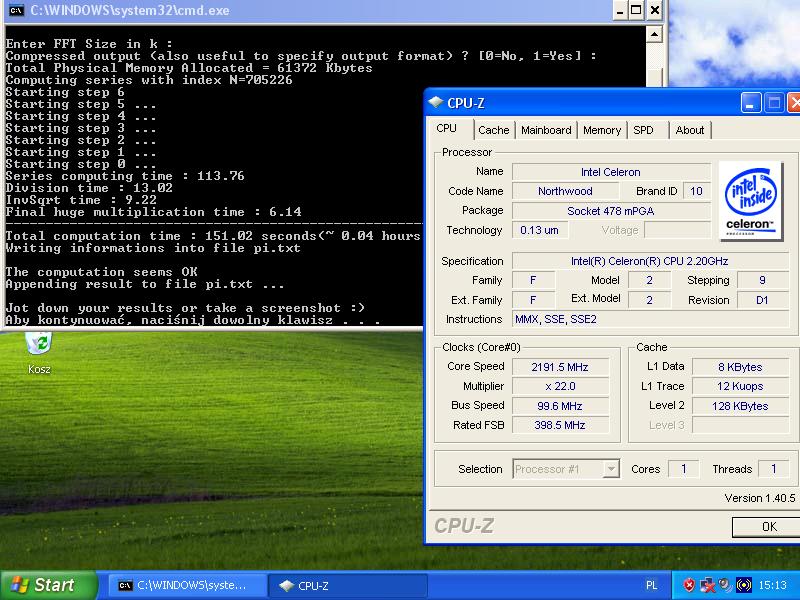Image resolution: width=800 pixels, height=600 pixels.
Task: Click the Intel Inside Celeron logo
Action: [x=751, y=201]
